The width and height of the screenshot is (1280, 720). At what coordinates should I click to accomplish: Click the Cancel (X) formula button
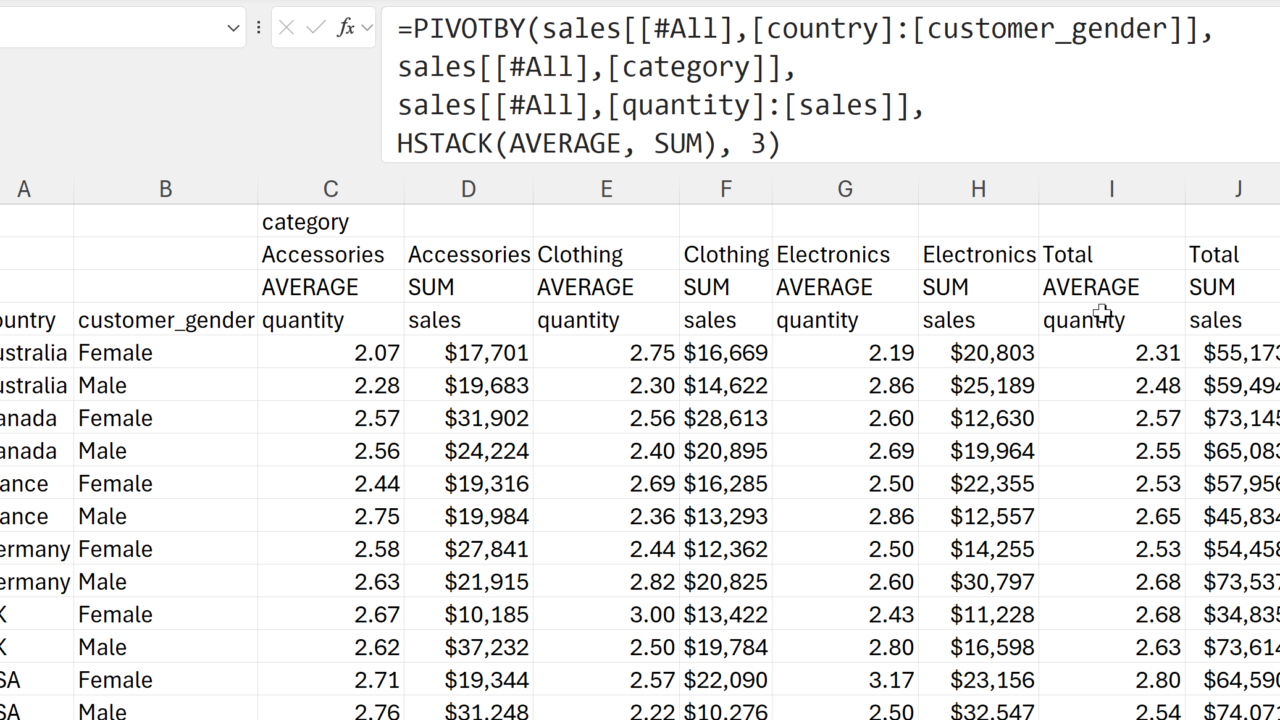[286, 28]
